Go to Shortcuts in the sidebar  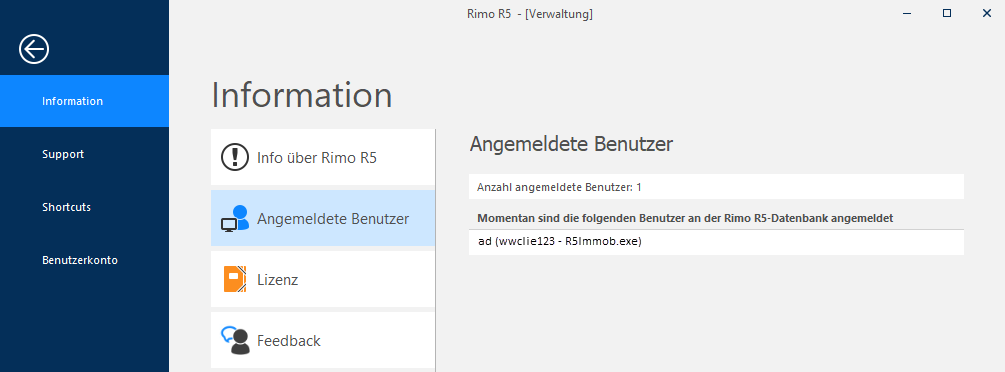pyautogui.click(x=85, y=207)
